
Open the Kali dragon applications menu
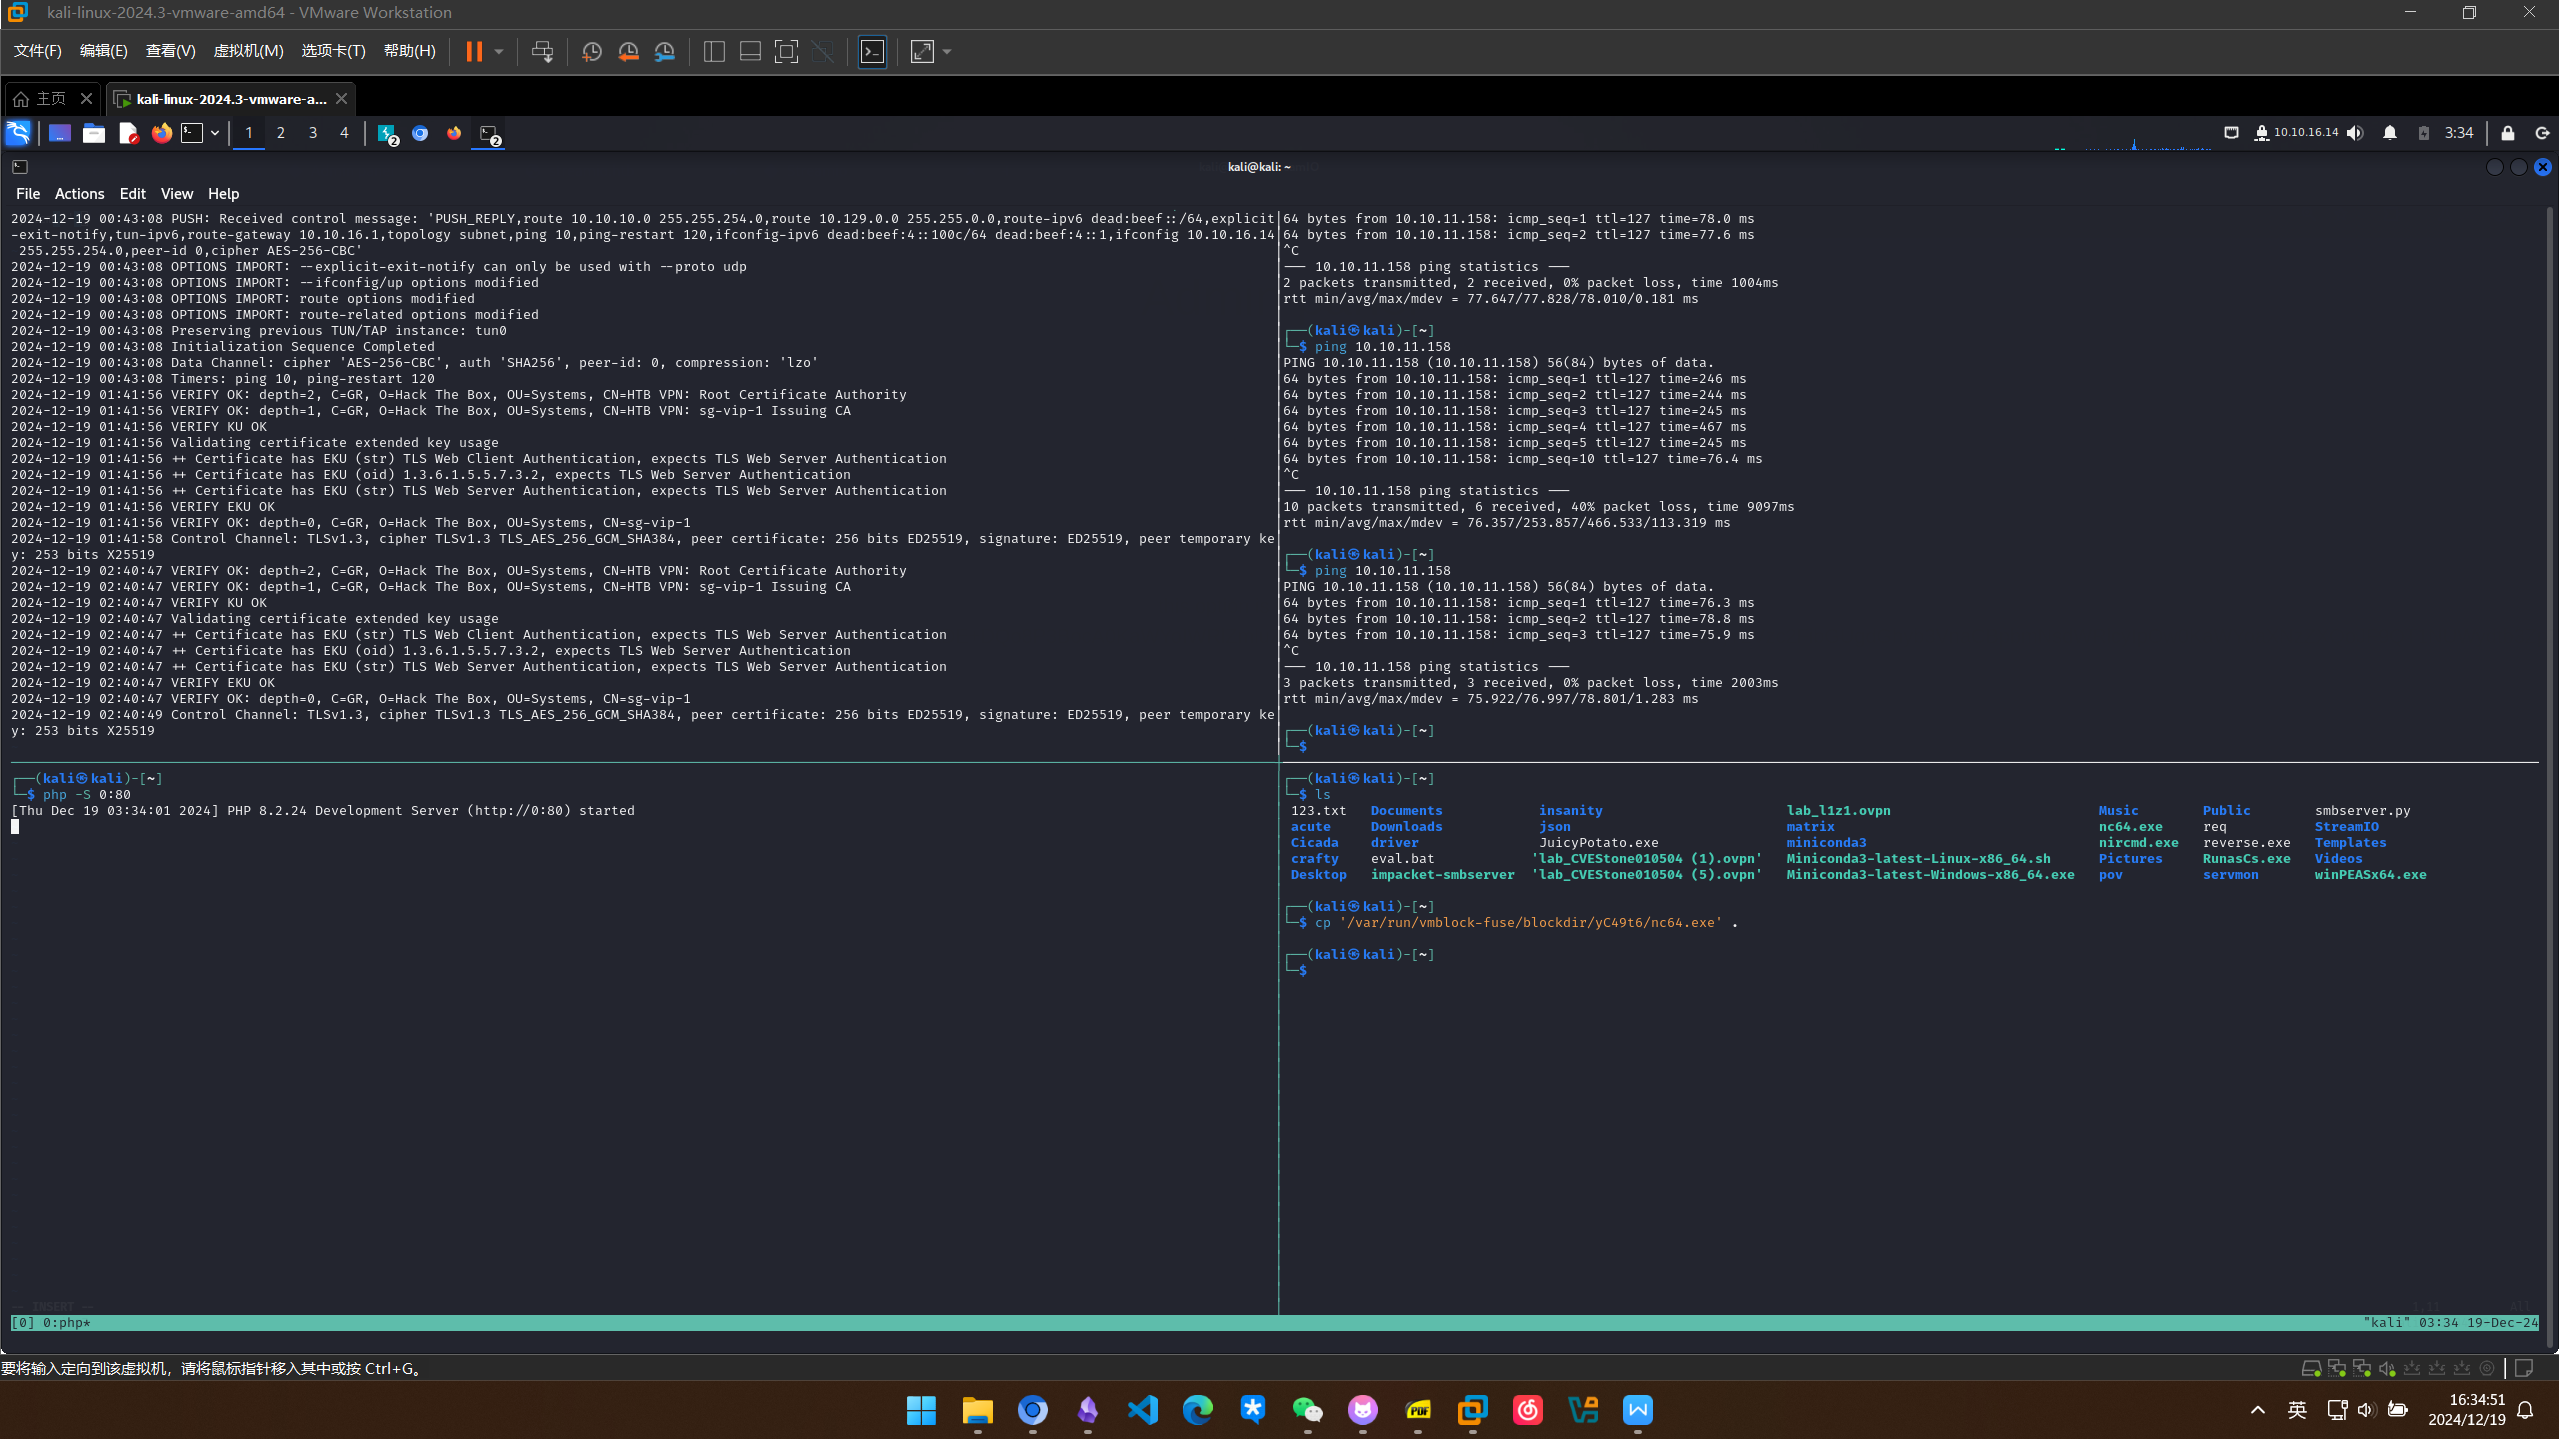pos(18,133)
